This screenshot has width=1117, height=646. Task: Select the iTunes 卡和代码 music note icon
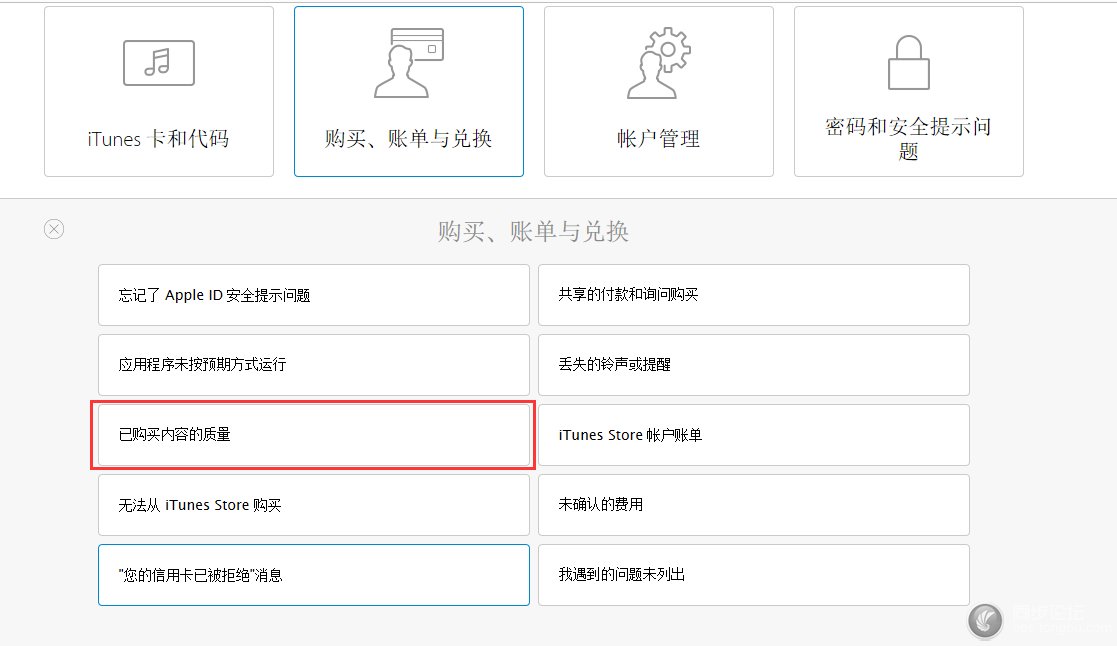pos(158,62)
